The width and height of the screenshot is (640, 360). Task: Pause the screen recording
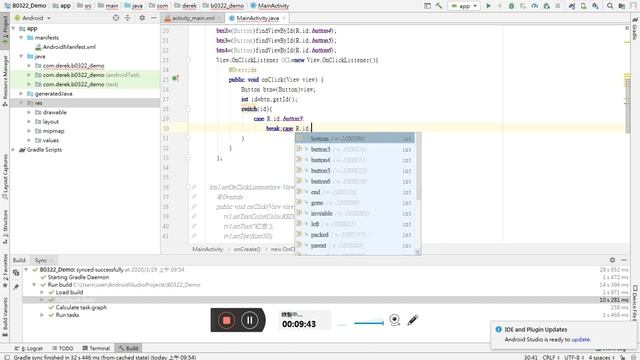pyautogui.click(x=249, y=320)
